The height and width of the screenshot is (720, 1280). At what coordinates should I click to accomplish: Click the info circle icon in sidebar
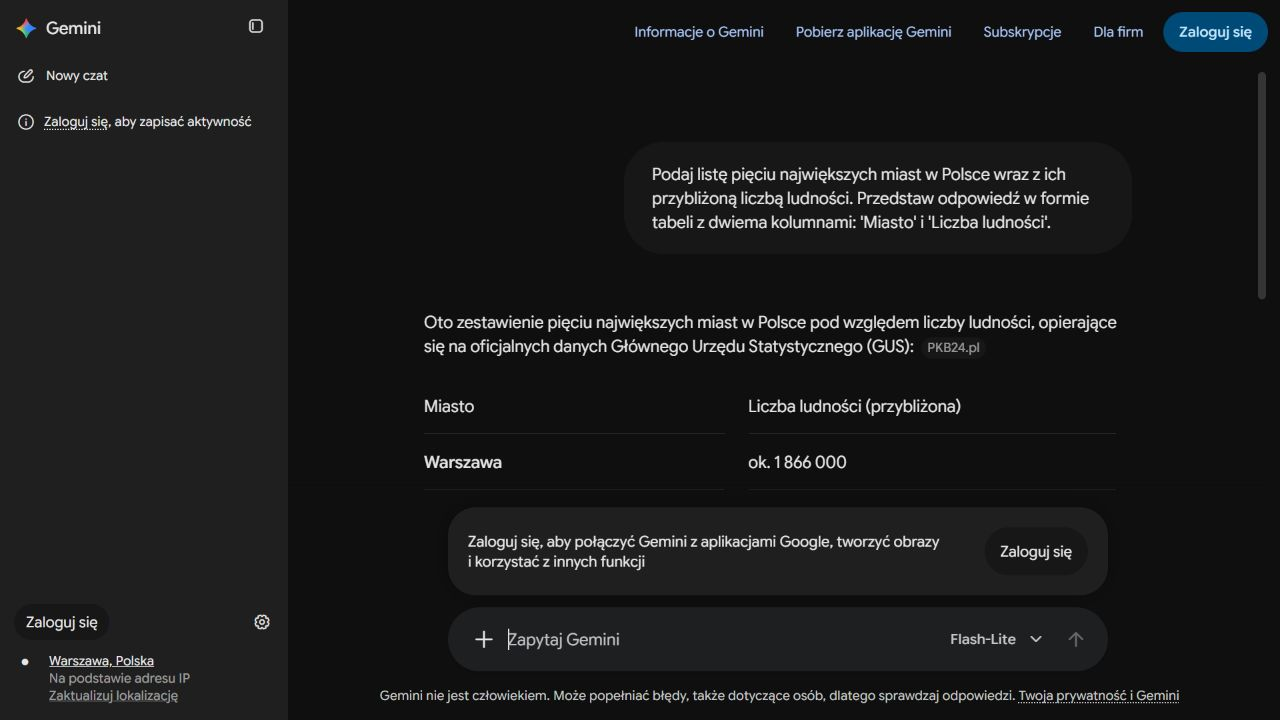click(x=26, y=122)
